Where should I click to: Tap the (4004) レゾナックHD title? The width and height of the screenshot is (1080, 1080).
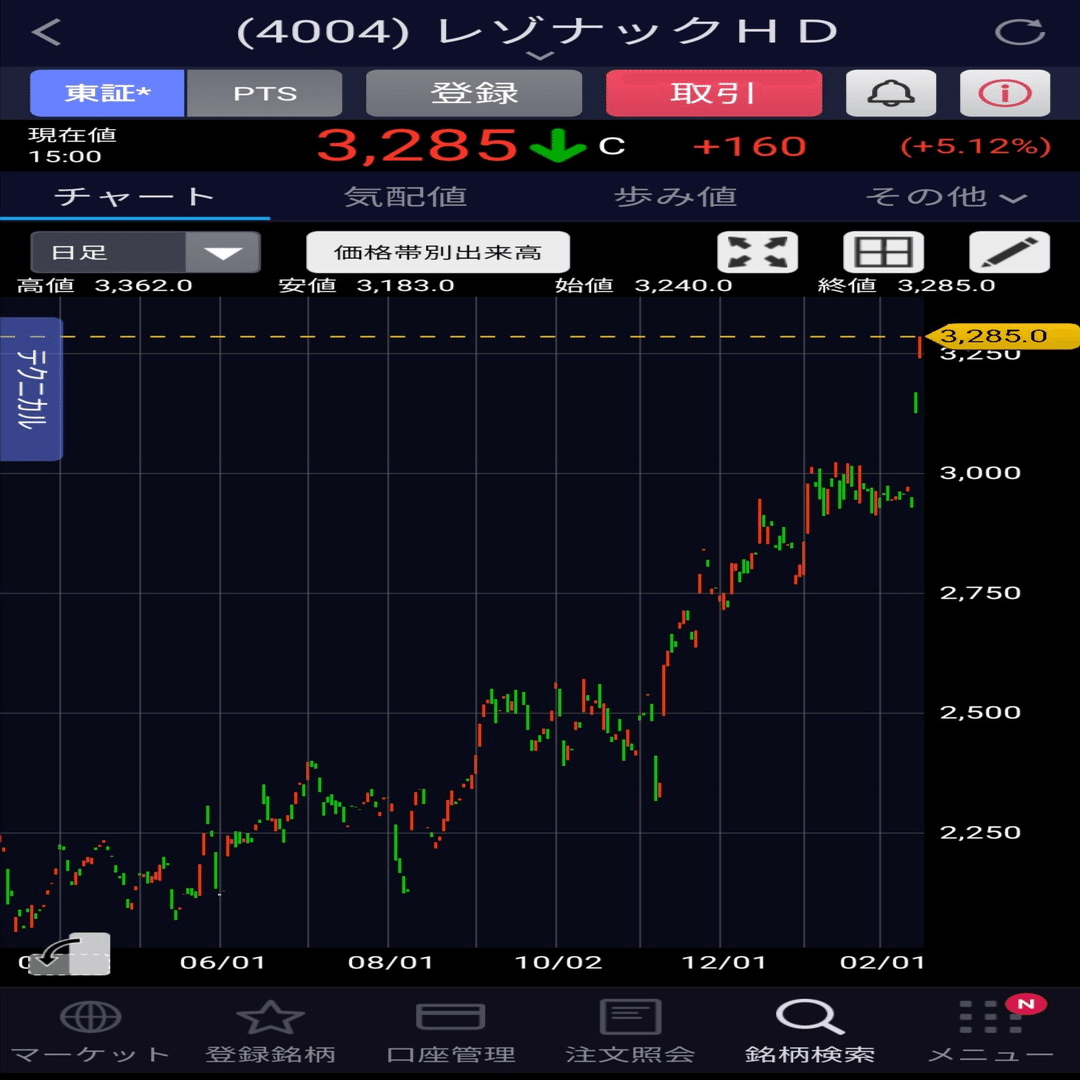point(537,32)
